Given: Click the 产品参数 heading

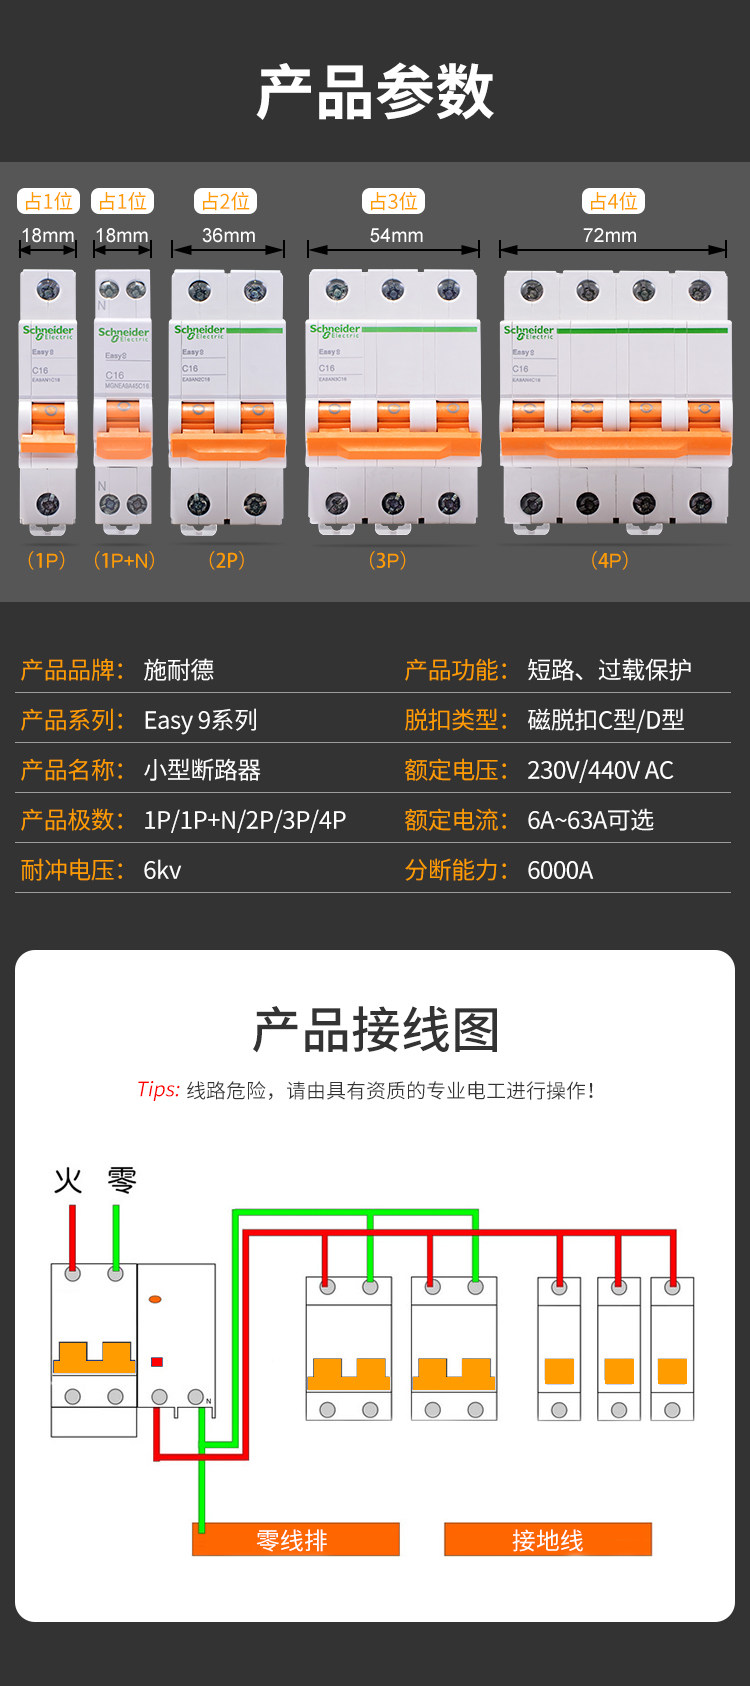Looking at the screenshot, I should coord(375,92).
